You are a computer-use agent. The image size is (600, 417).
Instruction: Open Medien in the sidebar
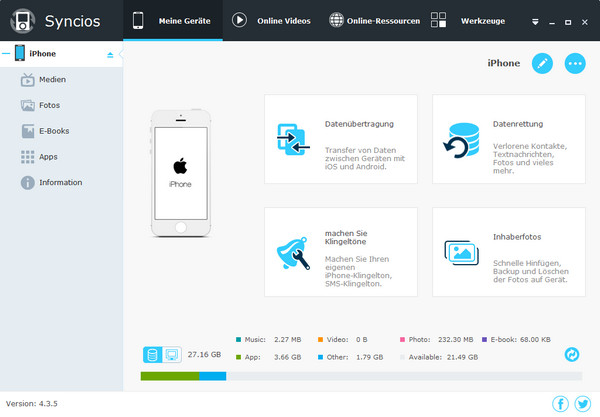[61, 80]
